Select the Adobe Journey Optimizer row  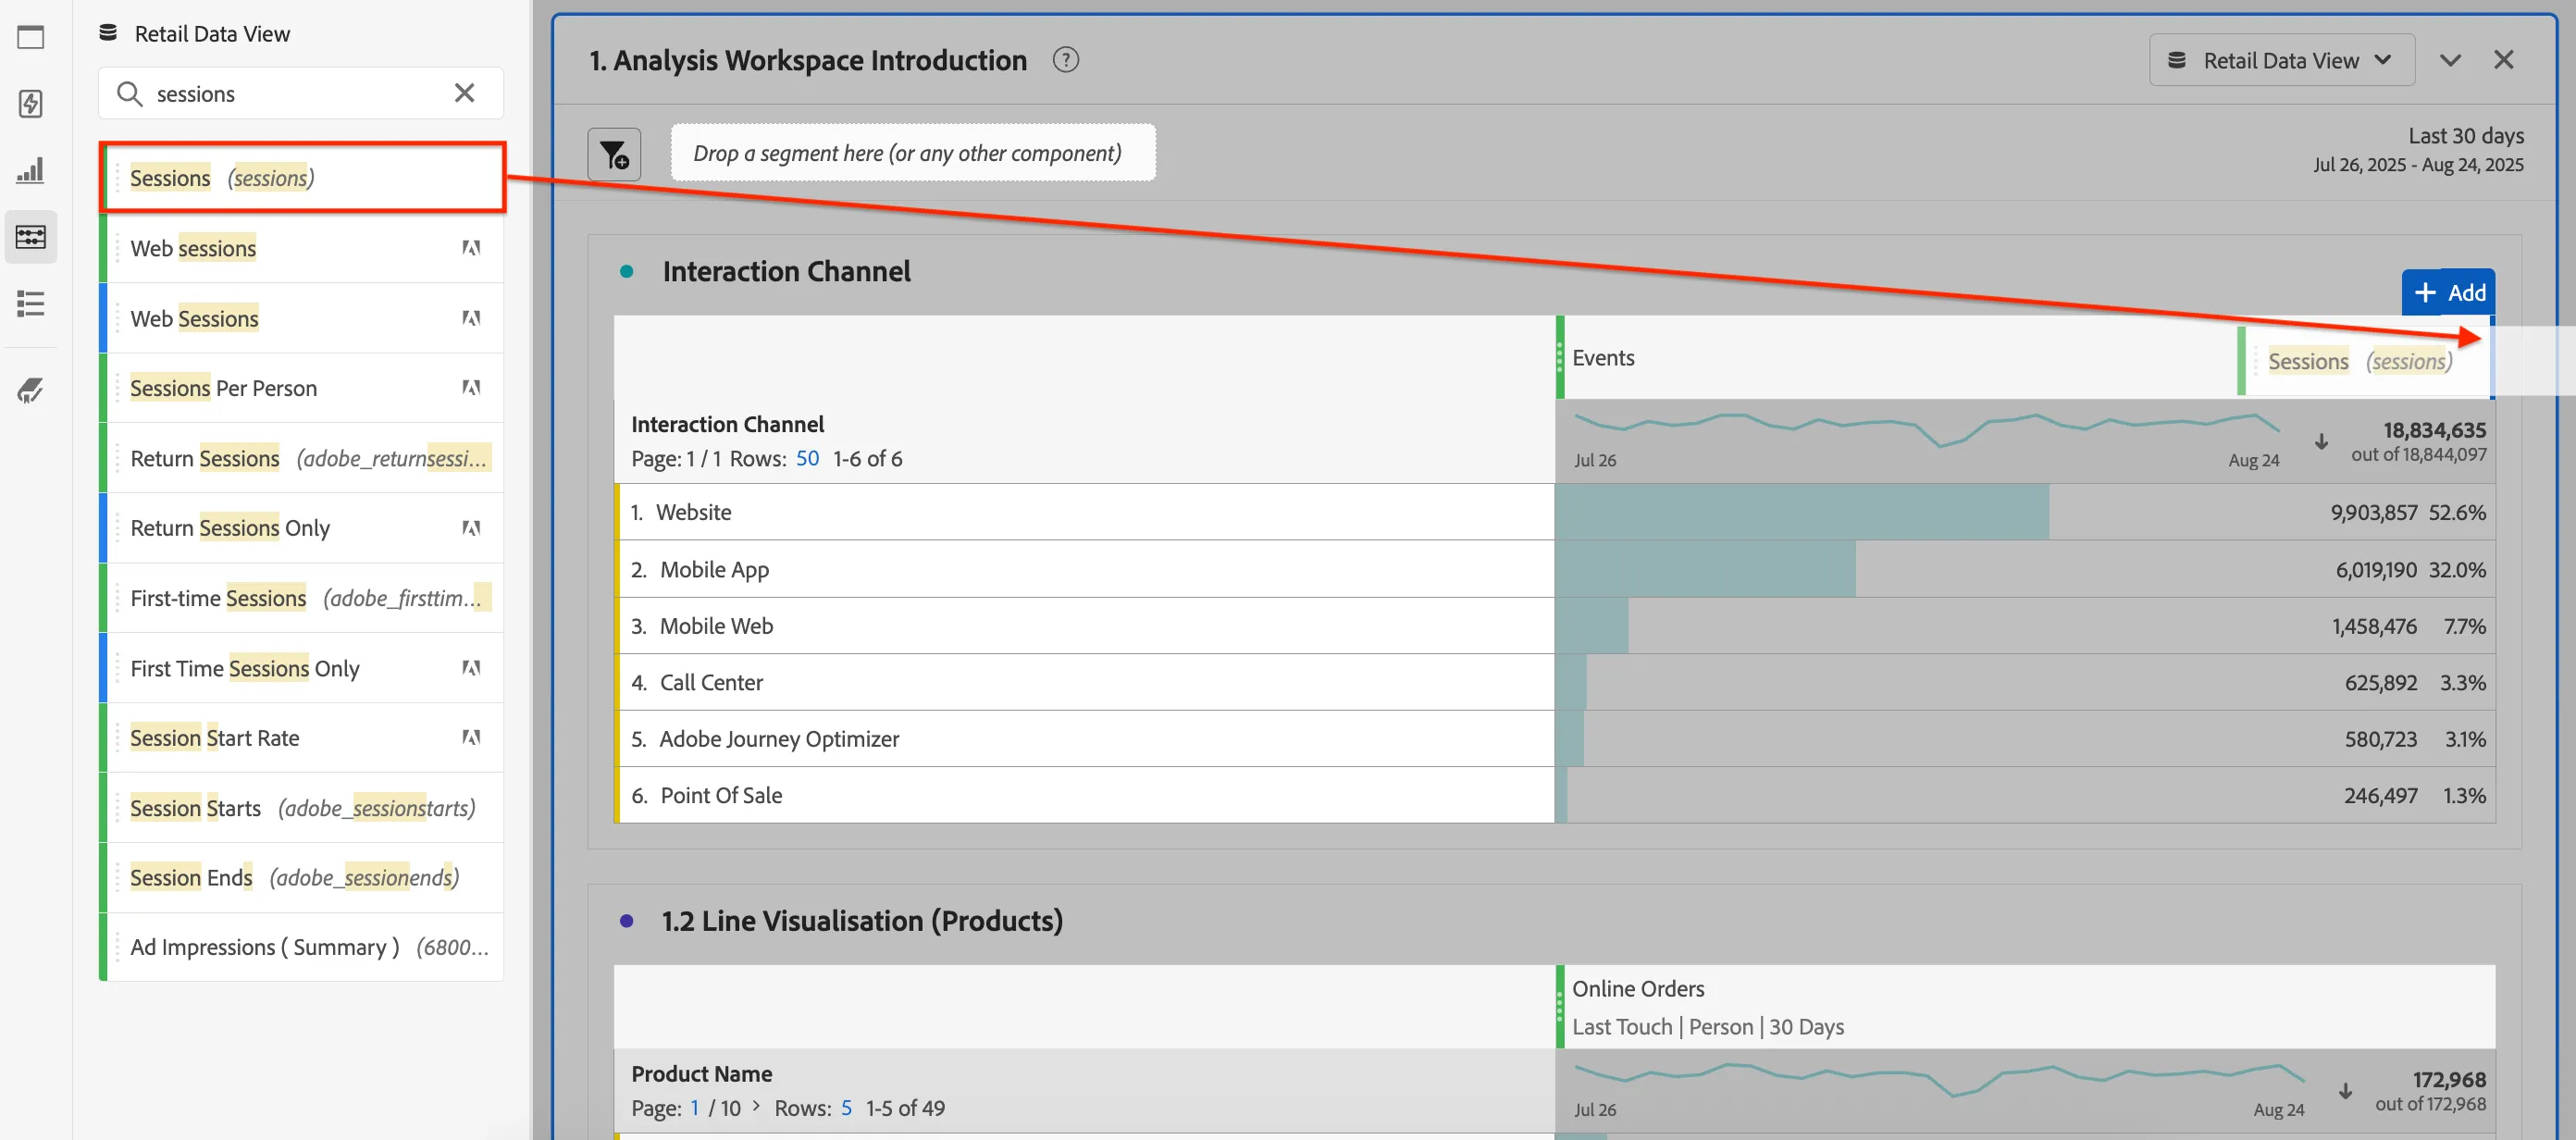click(x=1085, y=739)
